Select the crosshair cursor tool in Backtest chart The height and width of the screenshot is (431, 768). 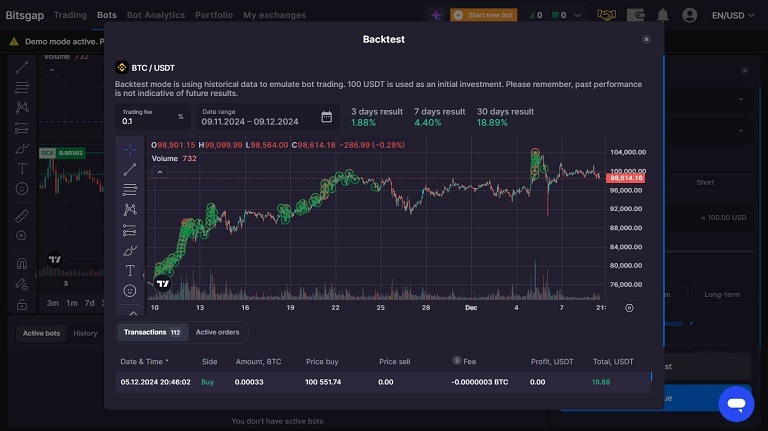(x=130, y=149)
